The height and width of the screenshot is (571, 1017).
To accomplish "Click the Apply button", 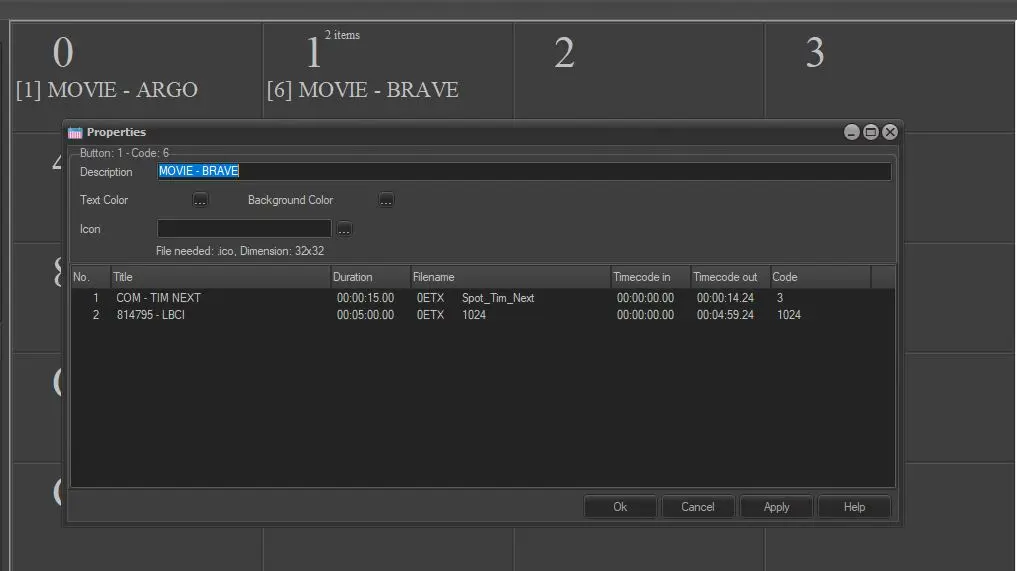I will tap(776, 507).
